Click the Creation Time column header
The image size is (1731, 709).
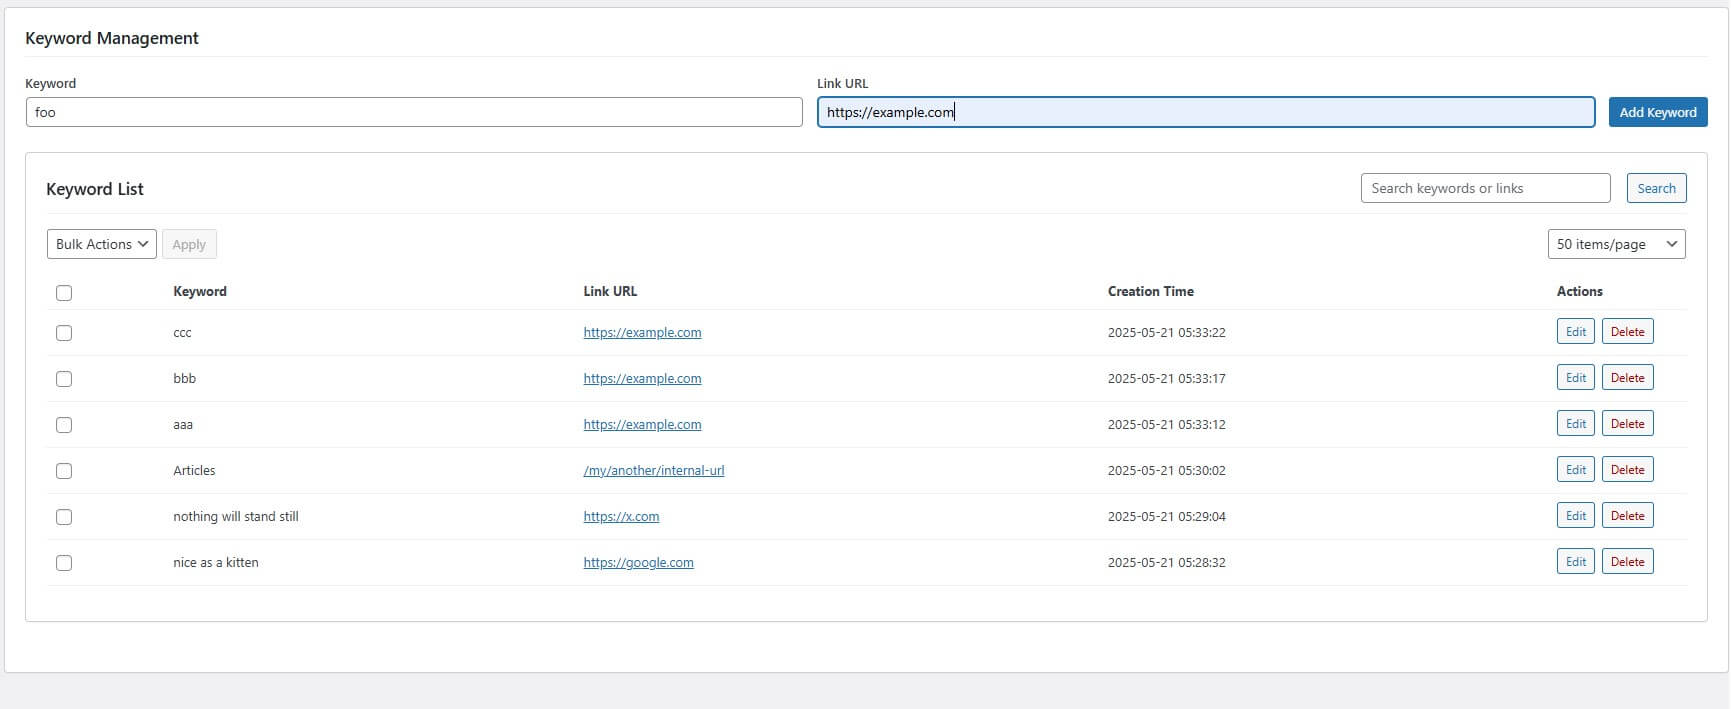(x=1151, y=291)
